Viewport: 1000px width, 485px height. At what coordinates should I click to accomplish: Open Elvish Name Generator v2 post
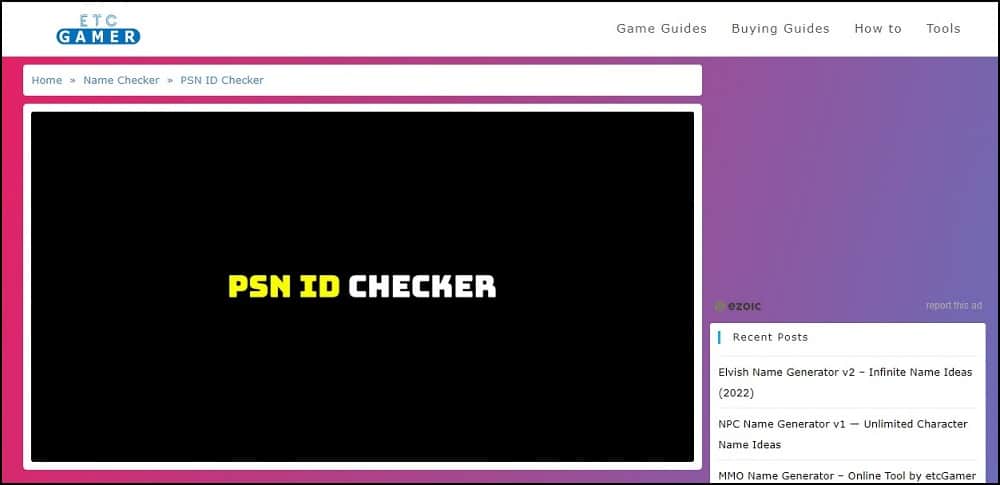(845, 382)
